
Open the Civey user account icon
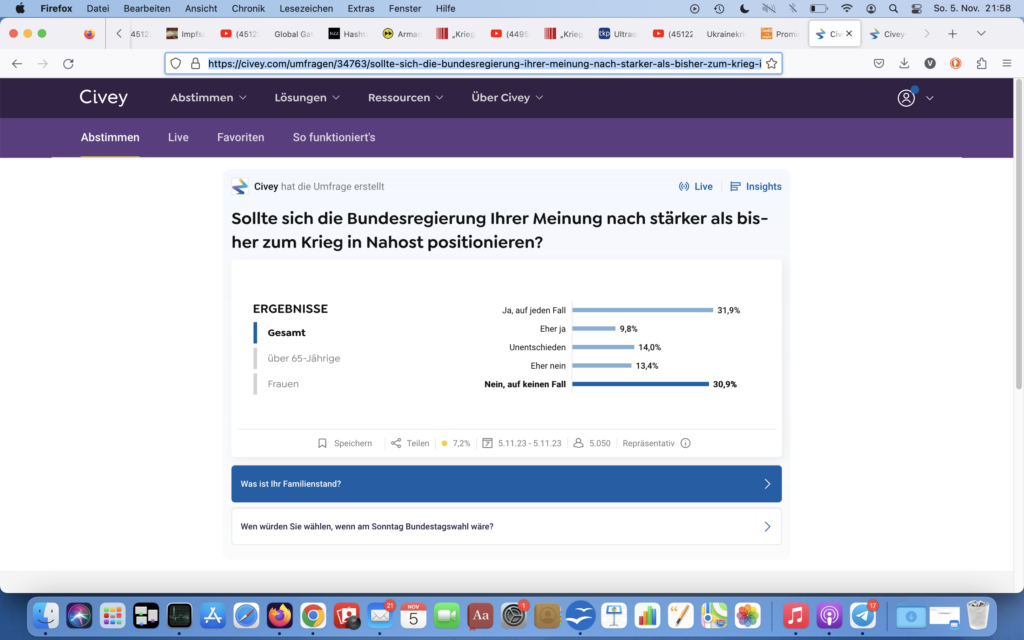coord(906,98)
